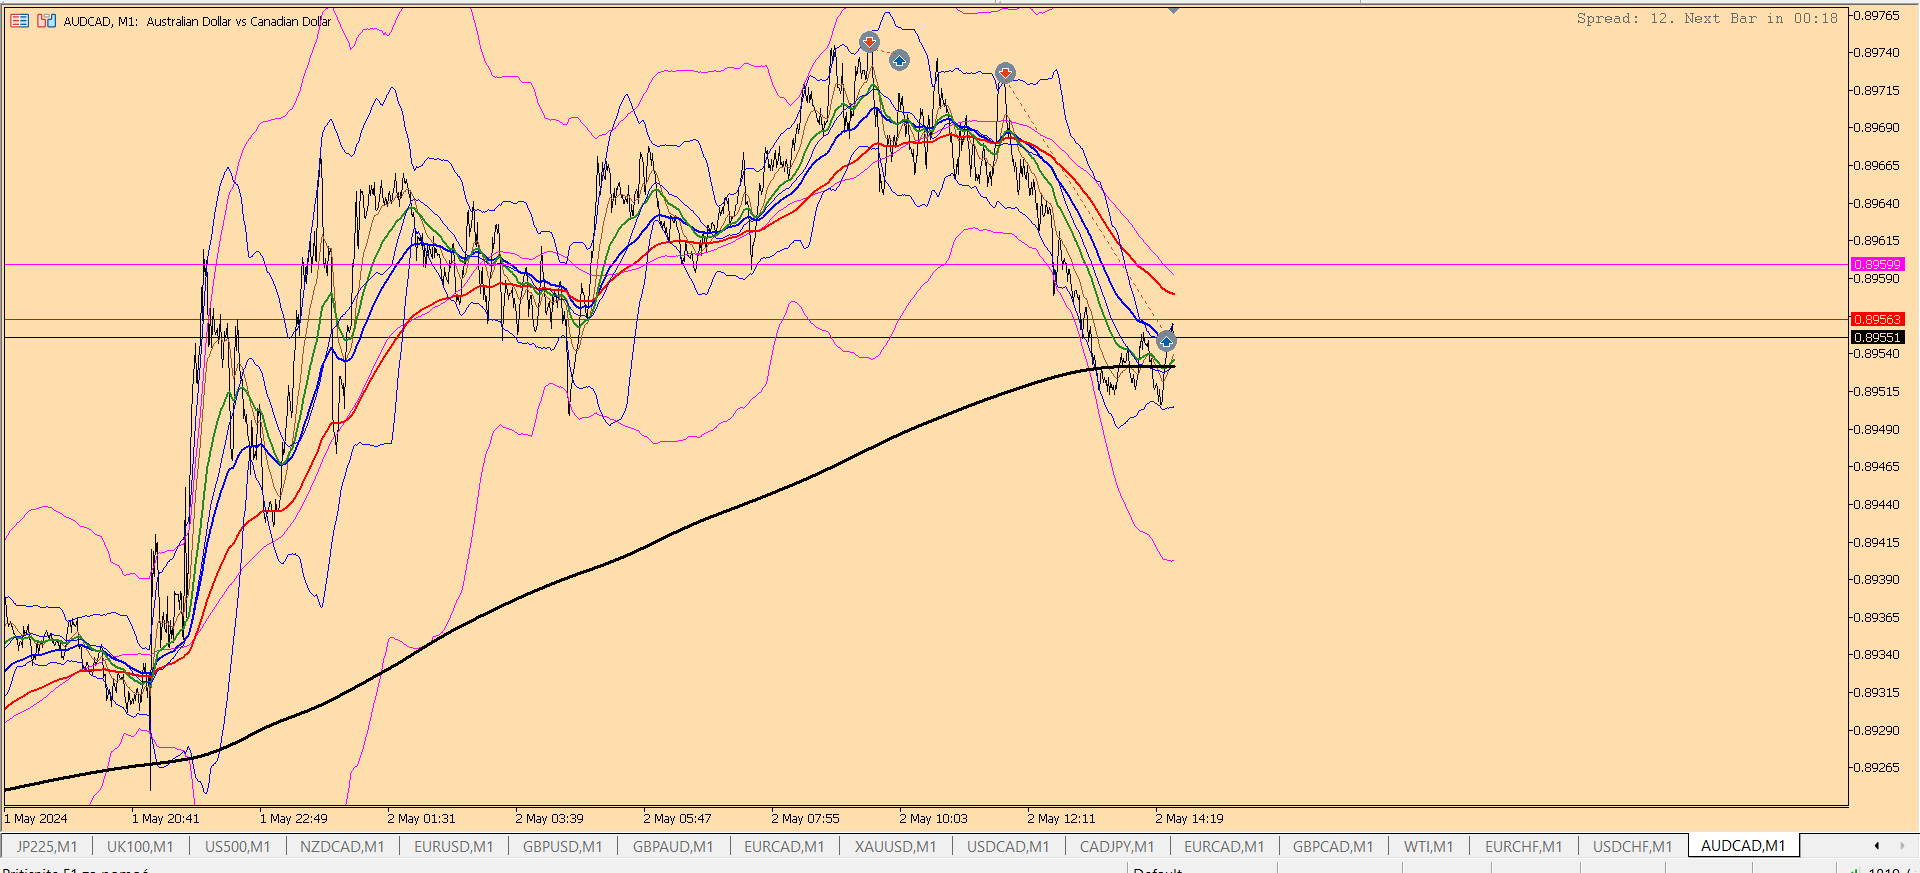The image size is (1920, 873).
Task: Open the WTI,M1 chart tab
Action: [1428, 846]
